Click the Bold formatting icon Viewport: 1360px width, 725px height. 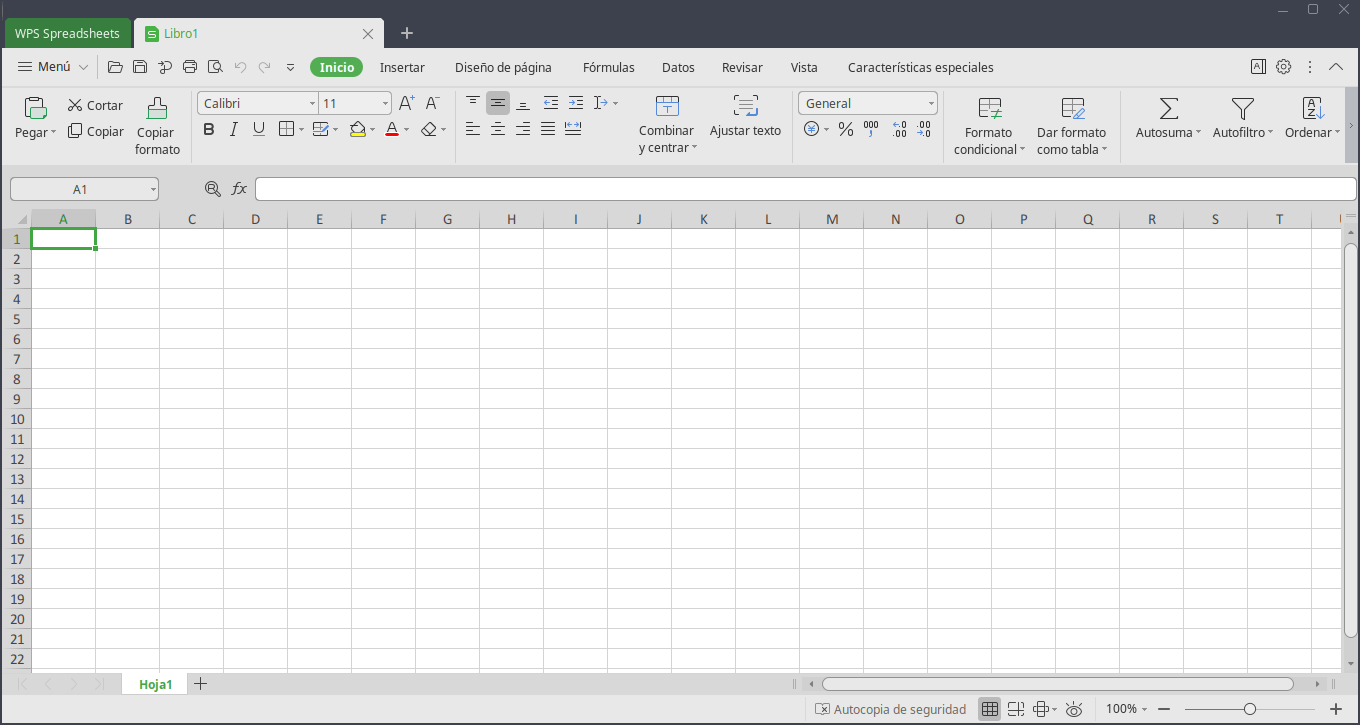point(209,129)
